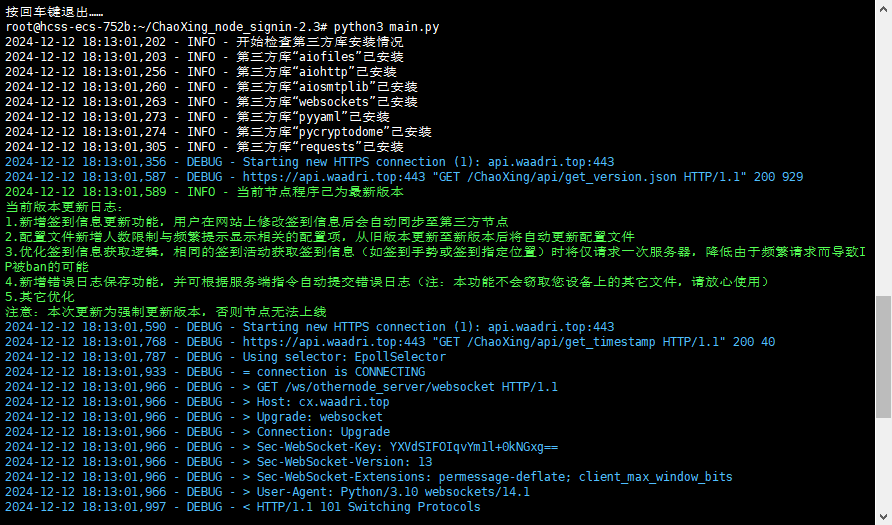This screenshot has height=525, width=892.
Task: Click the "Using selector: EpollSelector" line
Action: (x=344, y=357)
